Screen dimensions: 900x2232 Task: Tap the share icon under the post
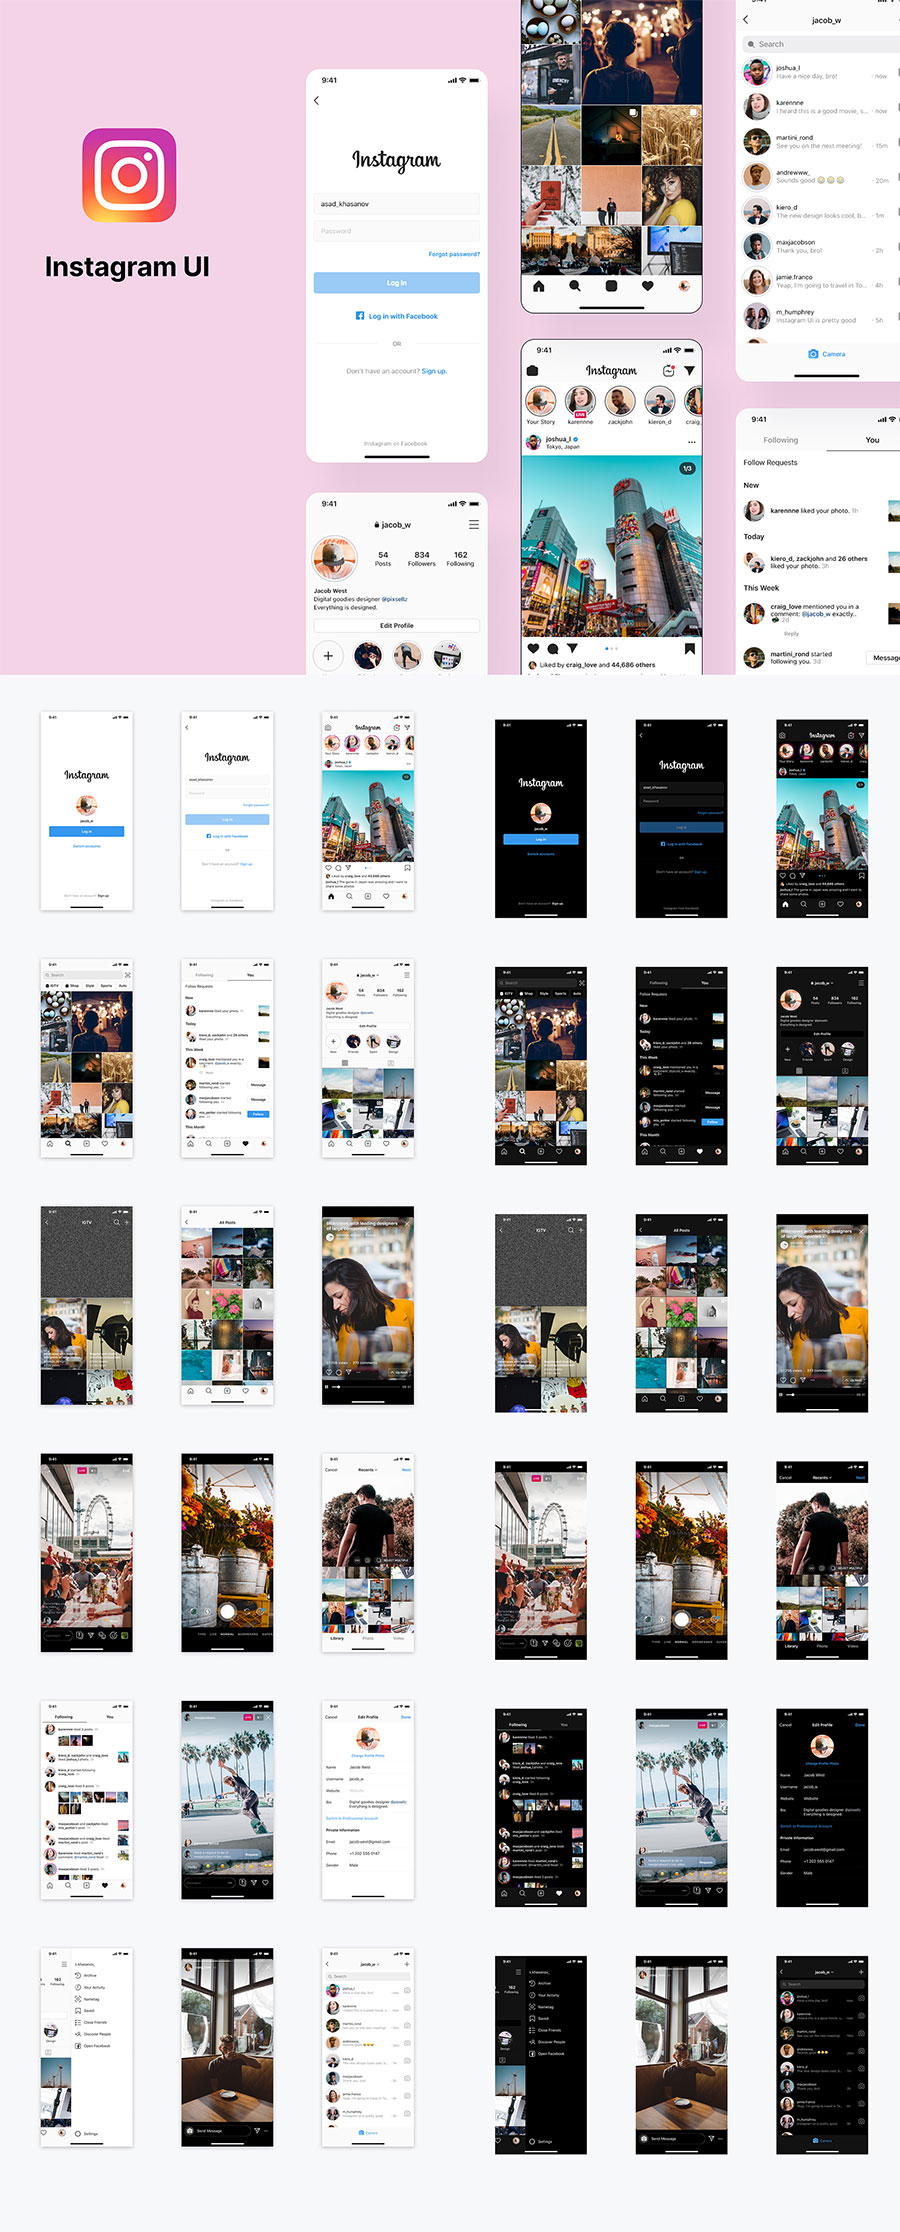tap(572, 648)
